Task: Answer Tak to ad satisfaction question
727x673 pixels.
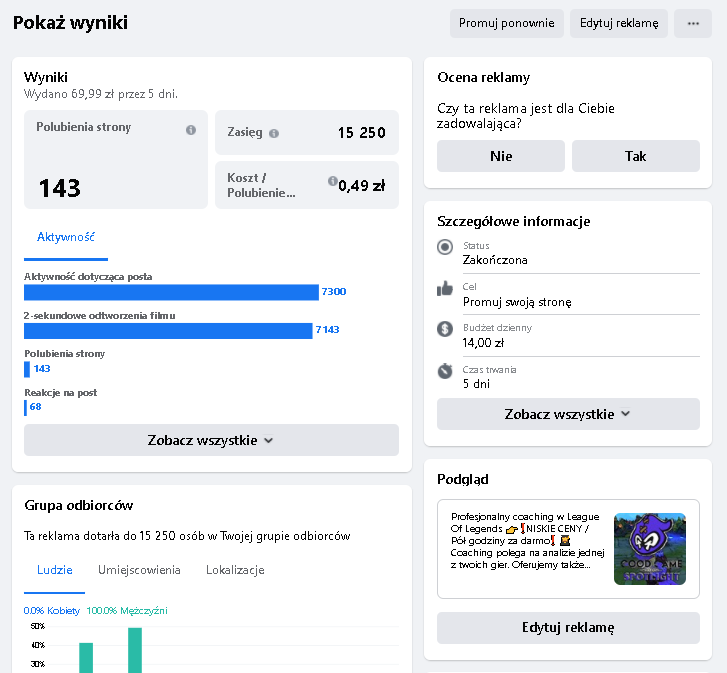Action: click(x=635, y=156)
